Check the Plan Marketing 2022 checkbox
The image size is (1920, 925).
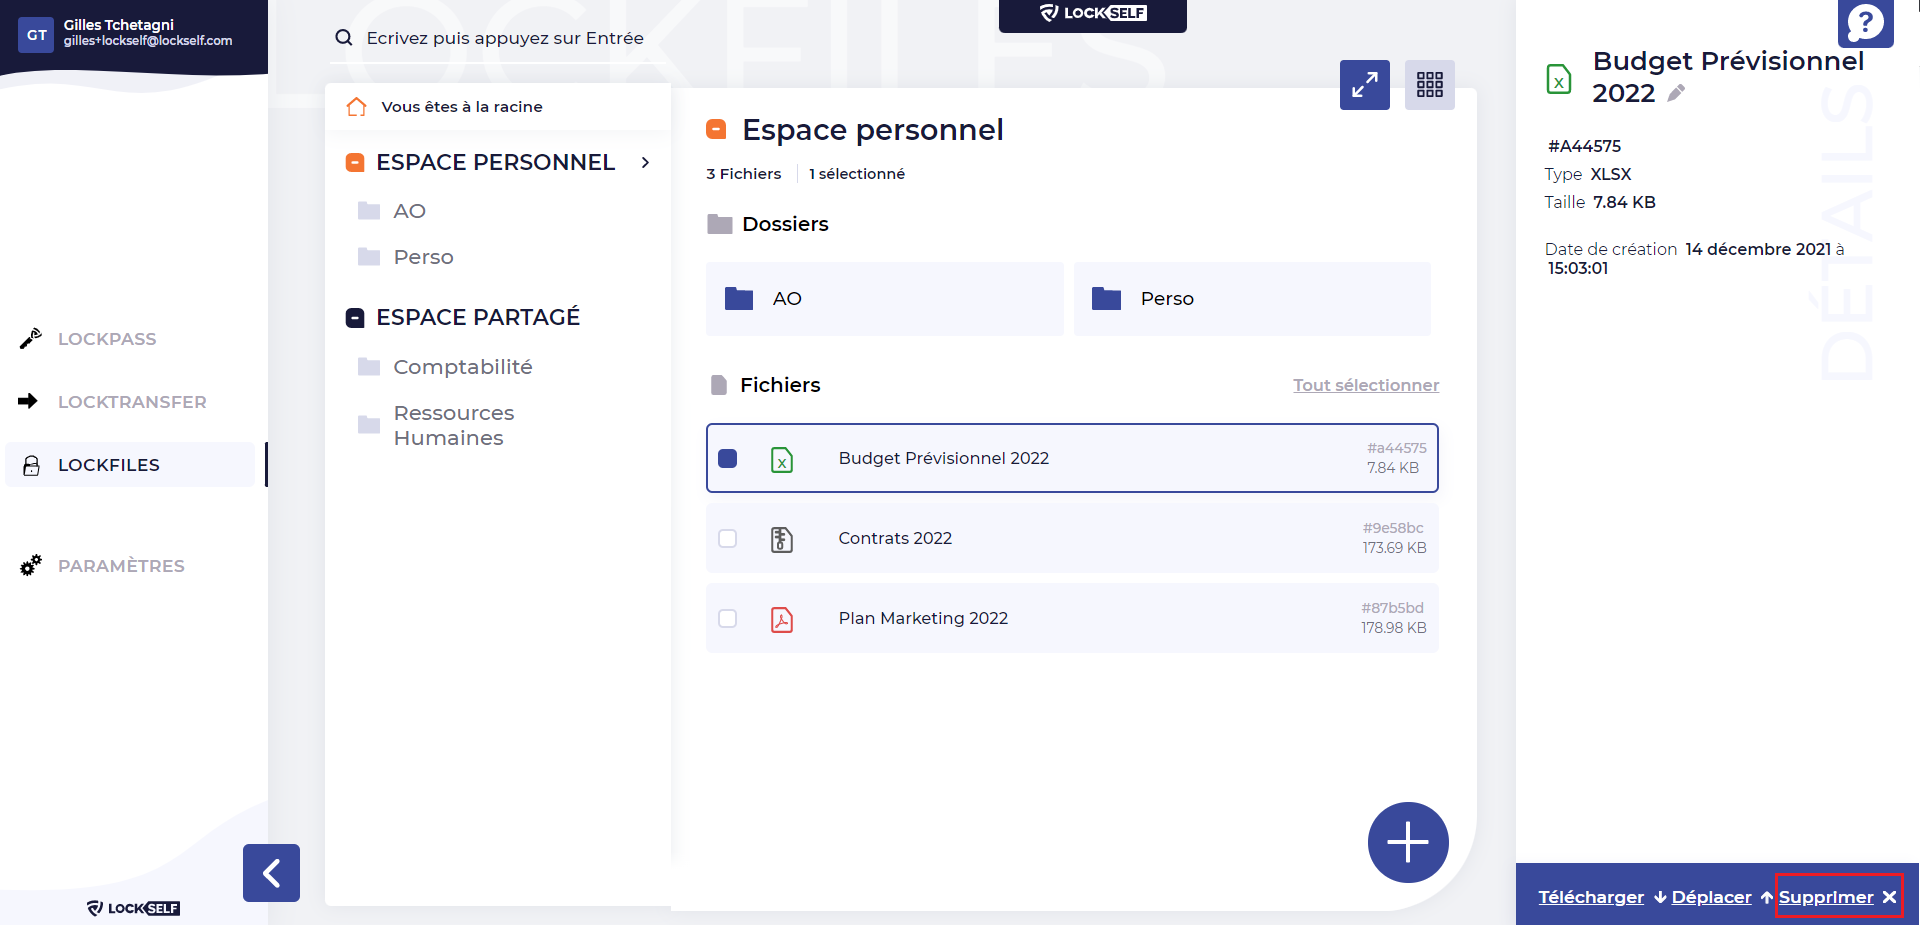pos(728,618)
